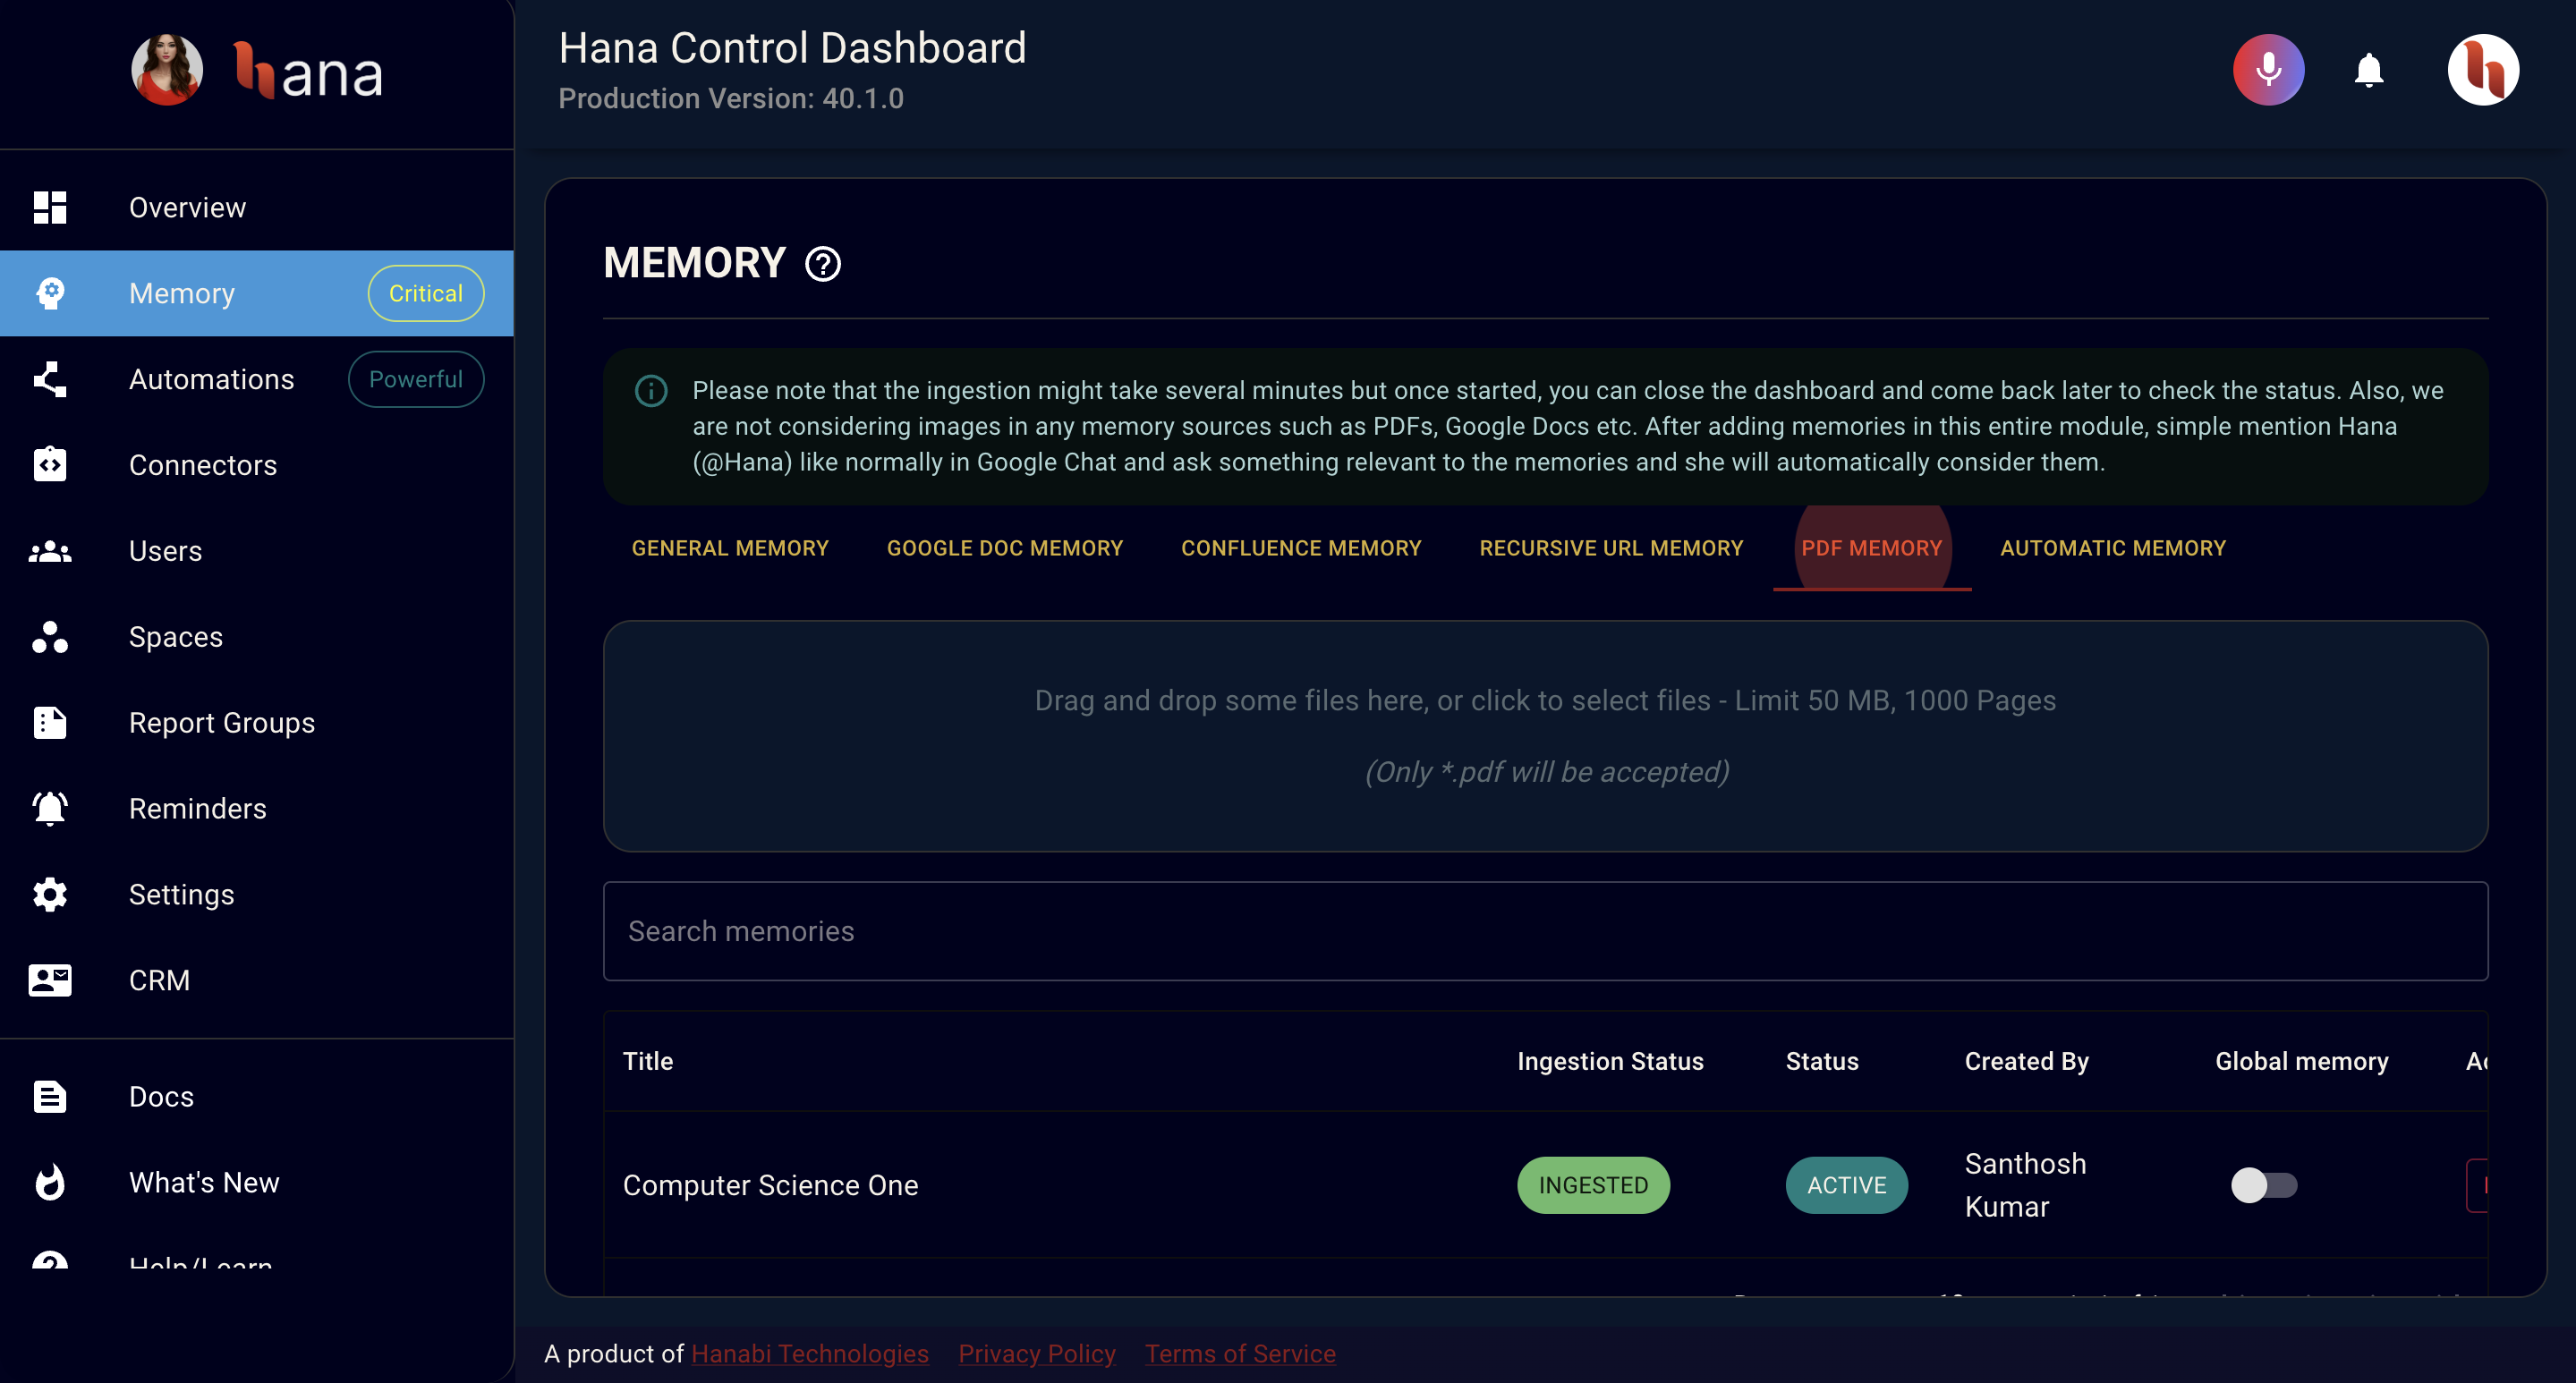Click the Report Groups sidebar icon
Image resolution: width=2576 pixels, height=1383 pixels.
tap(51, 722)
